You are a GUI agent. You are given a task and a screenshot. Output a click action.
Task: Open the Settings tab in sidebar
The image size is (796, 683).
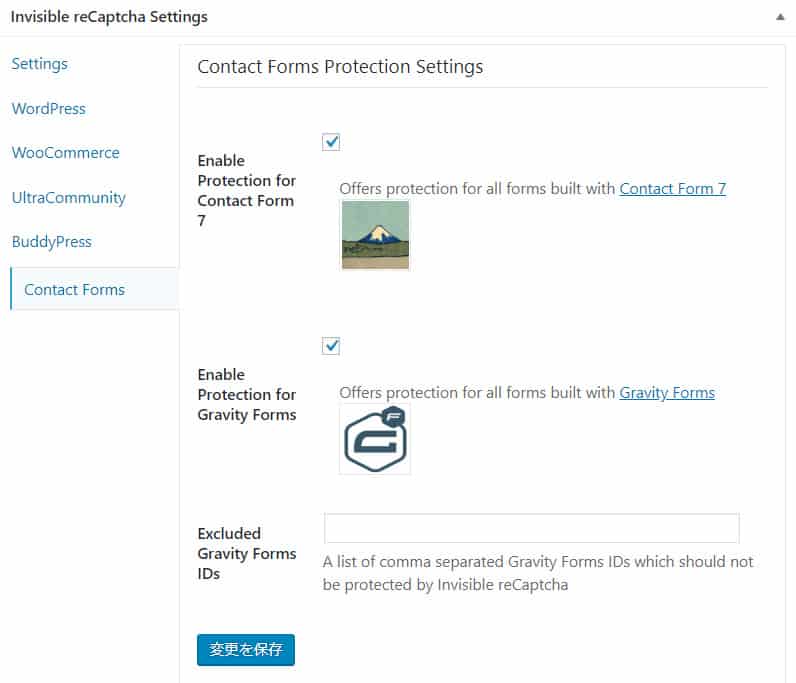(x=40, y=64)
